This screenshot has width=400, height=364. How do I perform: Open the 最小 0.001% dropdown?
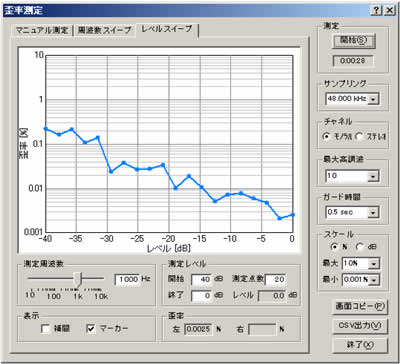click(374, 280)
